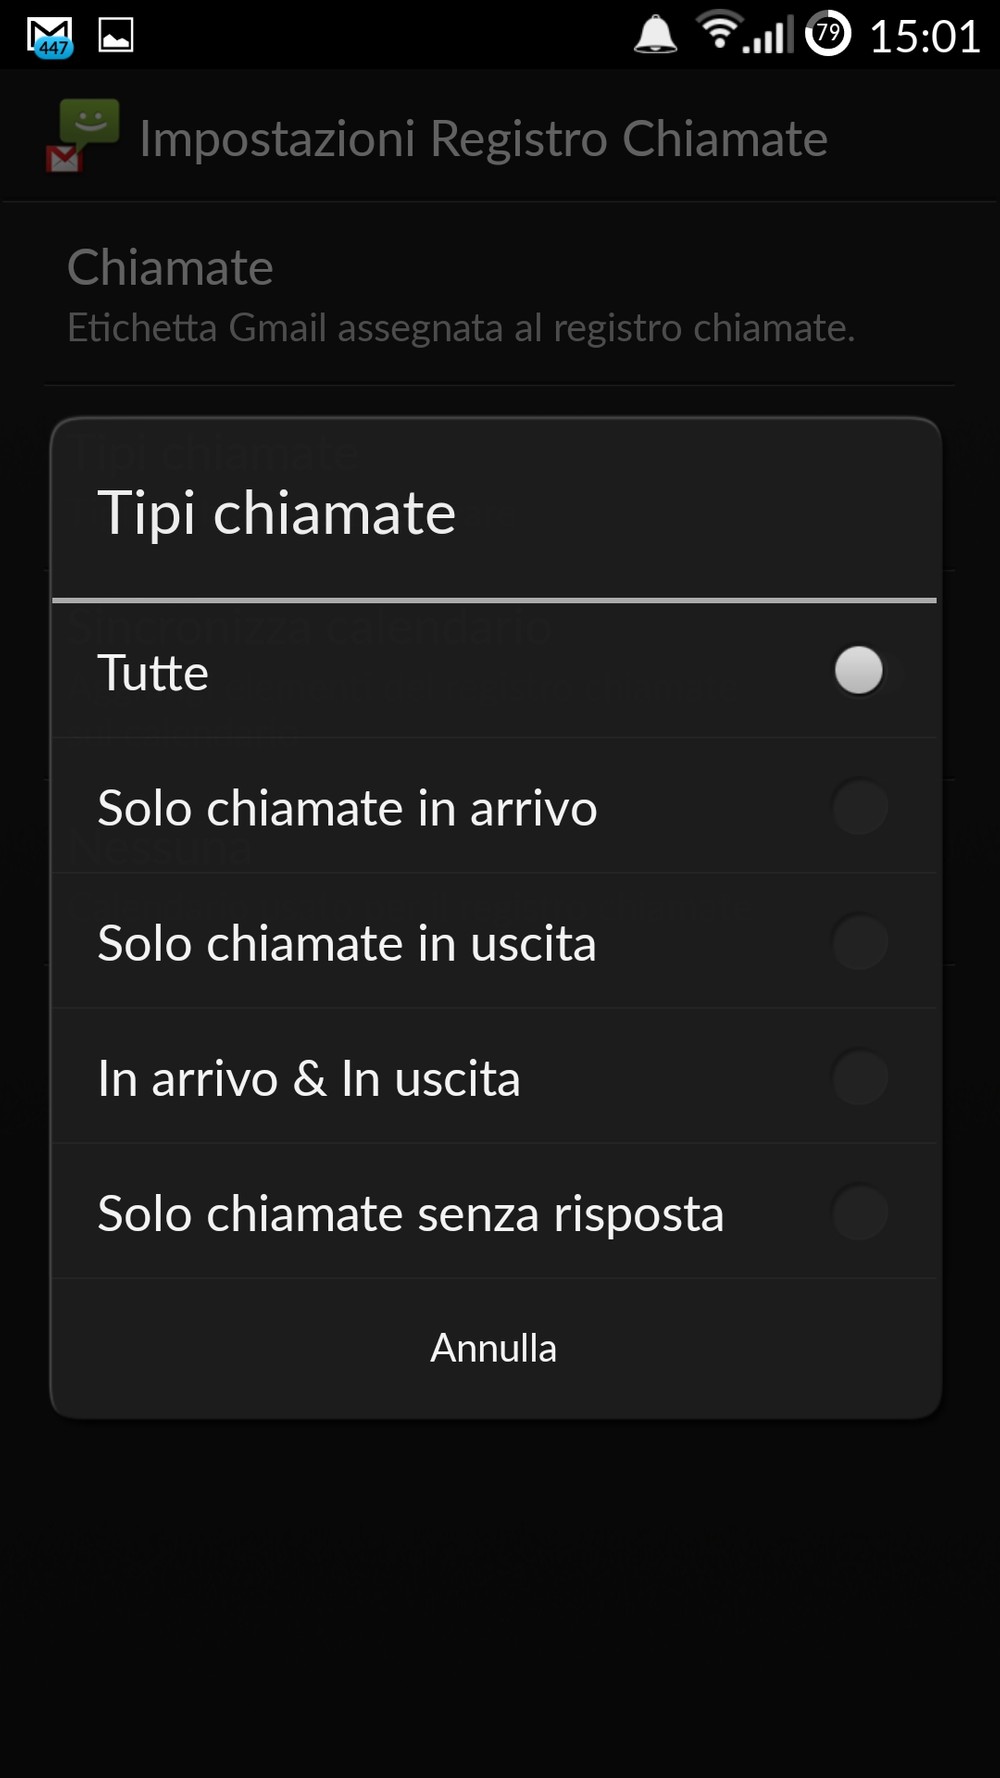This screenshot has height=1778, width=1000.
Task: Tap the battery percentage circle icon
Action: pyautogui.click(x=828, y=35)
